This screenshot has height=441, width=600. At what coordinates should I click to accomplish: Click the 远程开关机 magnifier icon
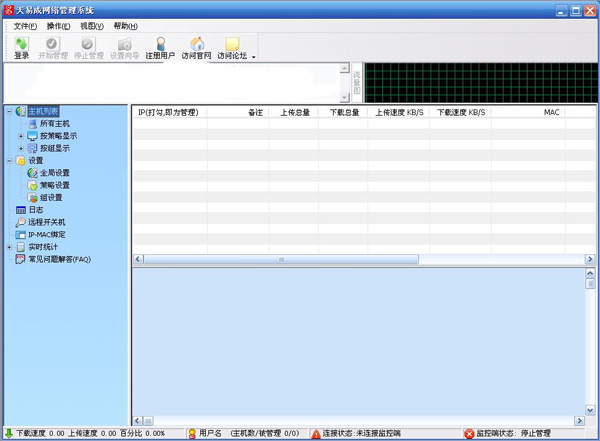click(20, 222)
